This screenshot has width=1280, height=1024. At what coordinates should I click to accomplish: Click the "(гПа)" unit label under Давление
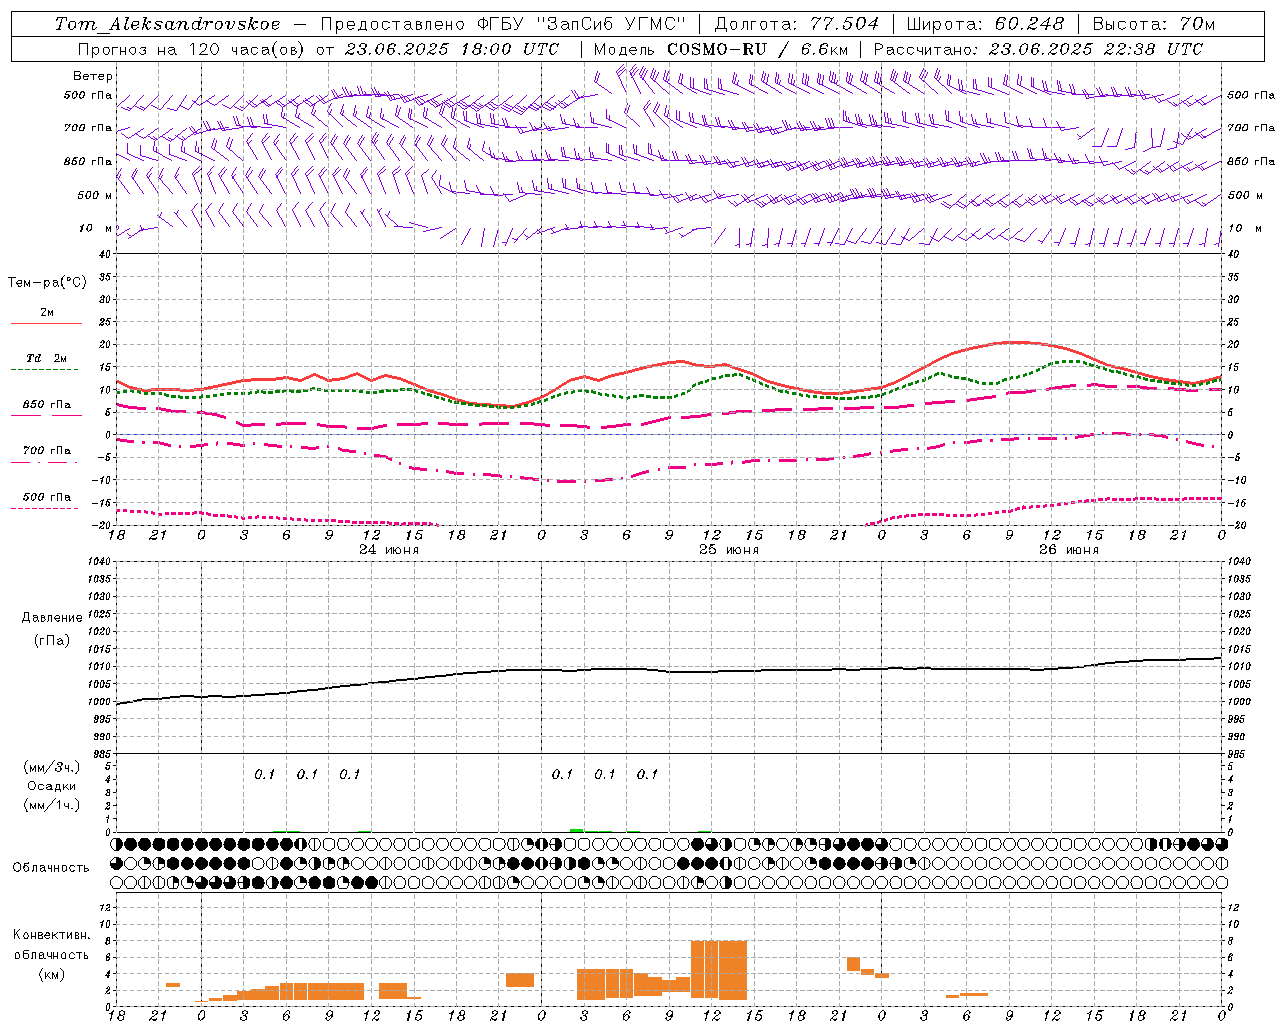click(x=52, y=640)
